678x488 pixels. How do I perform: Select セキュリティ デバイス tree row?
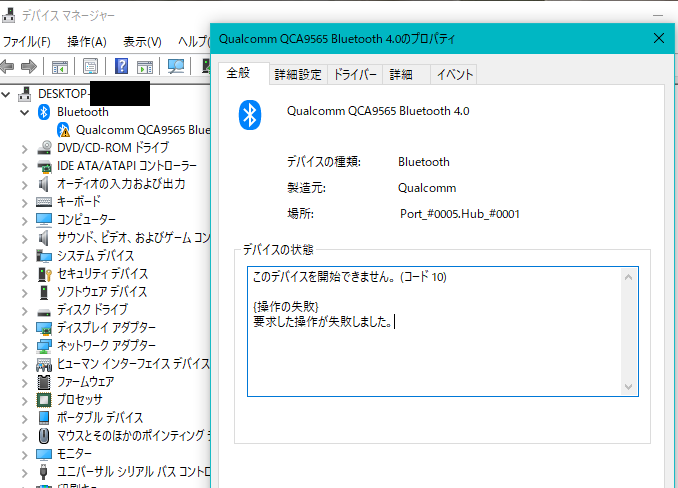pyautogui.click(x=102, y=274)
